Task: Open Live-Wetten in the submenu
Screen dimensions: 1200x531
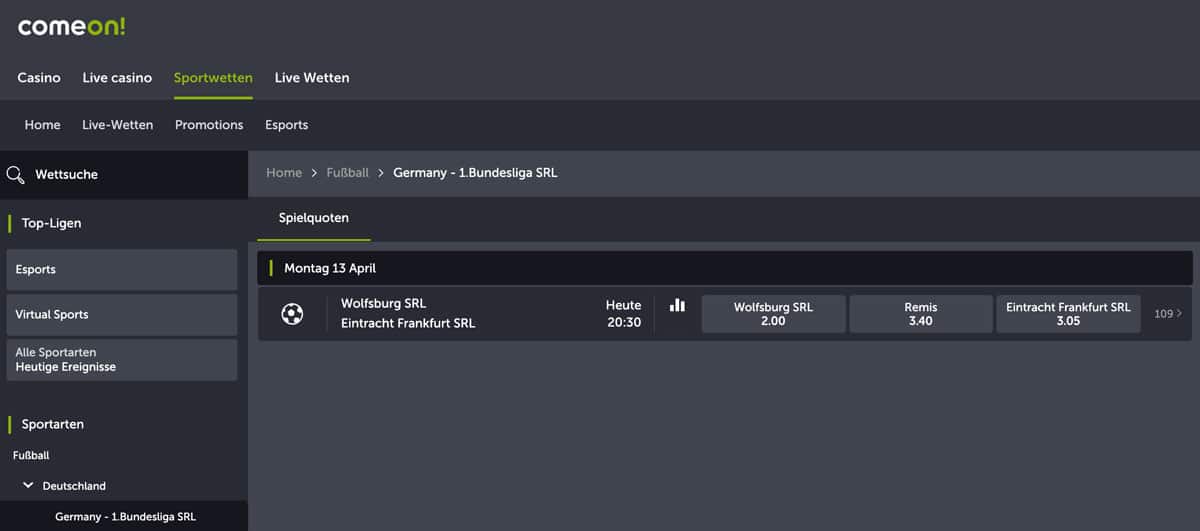Action: pyautogui.click(x=118, y=125)
